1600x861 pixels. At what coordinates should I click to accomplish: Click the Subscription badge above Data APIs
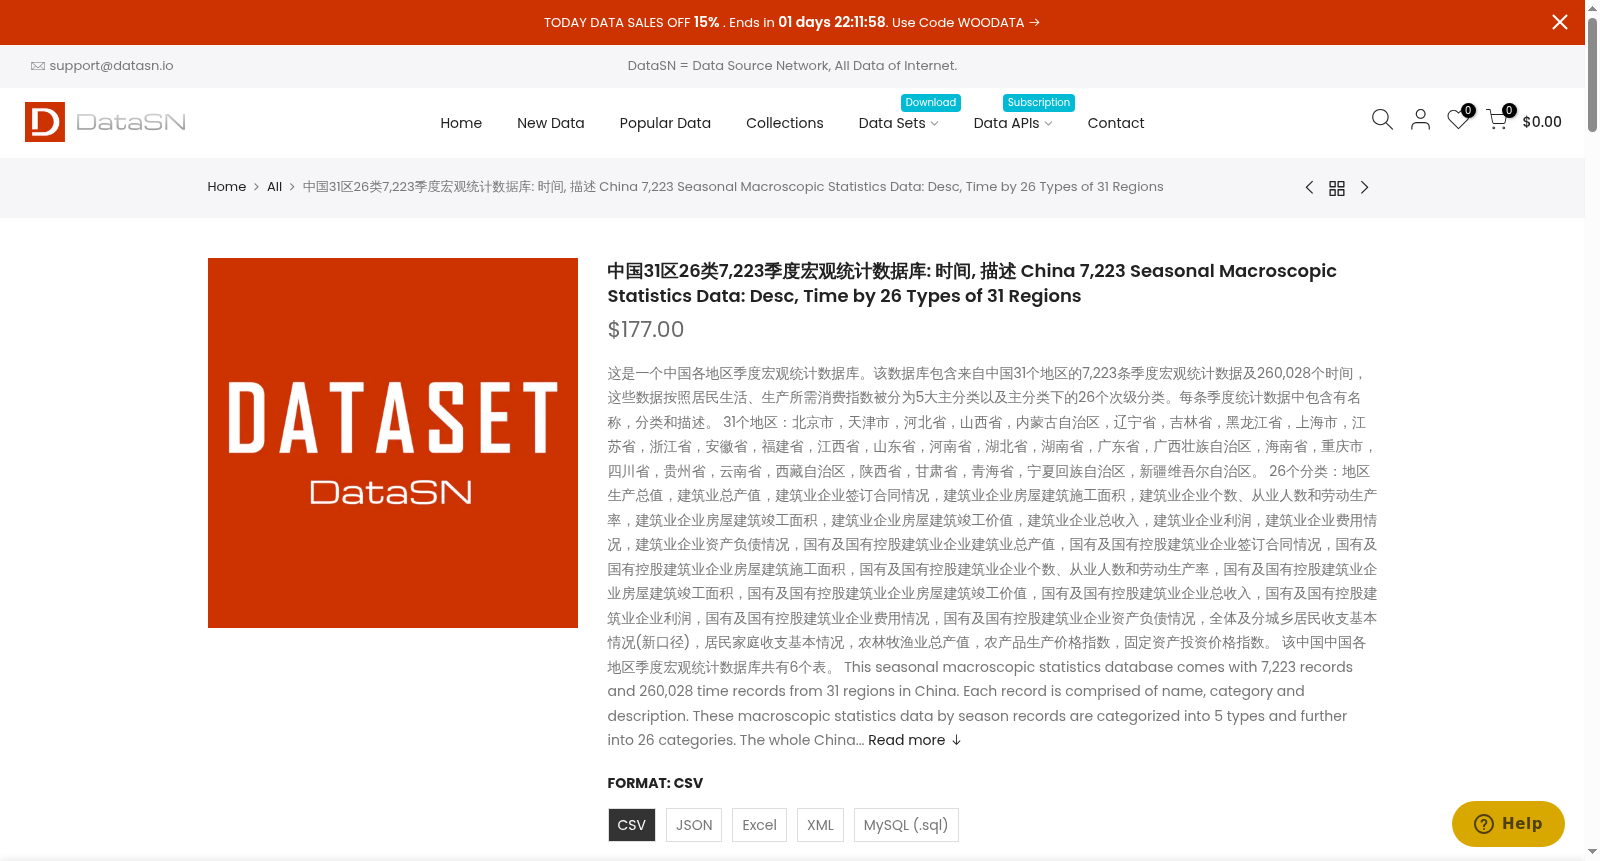pyautogui.click(x=1039, y=103)
